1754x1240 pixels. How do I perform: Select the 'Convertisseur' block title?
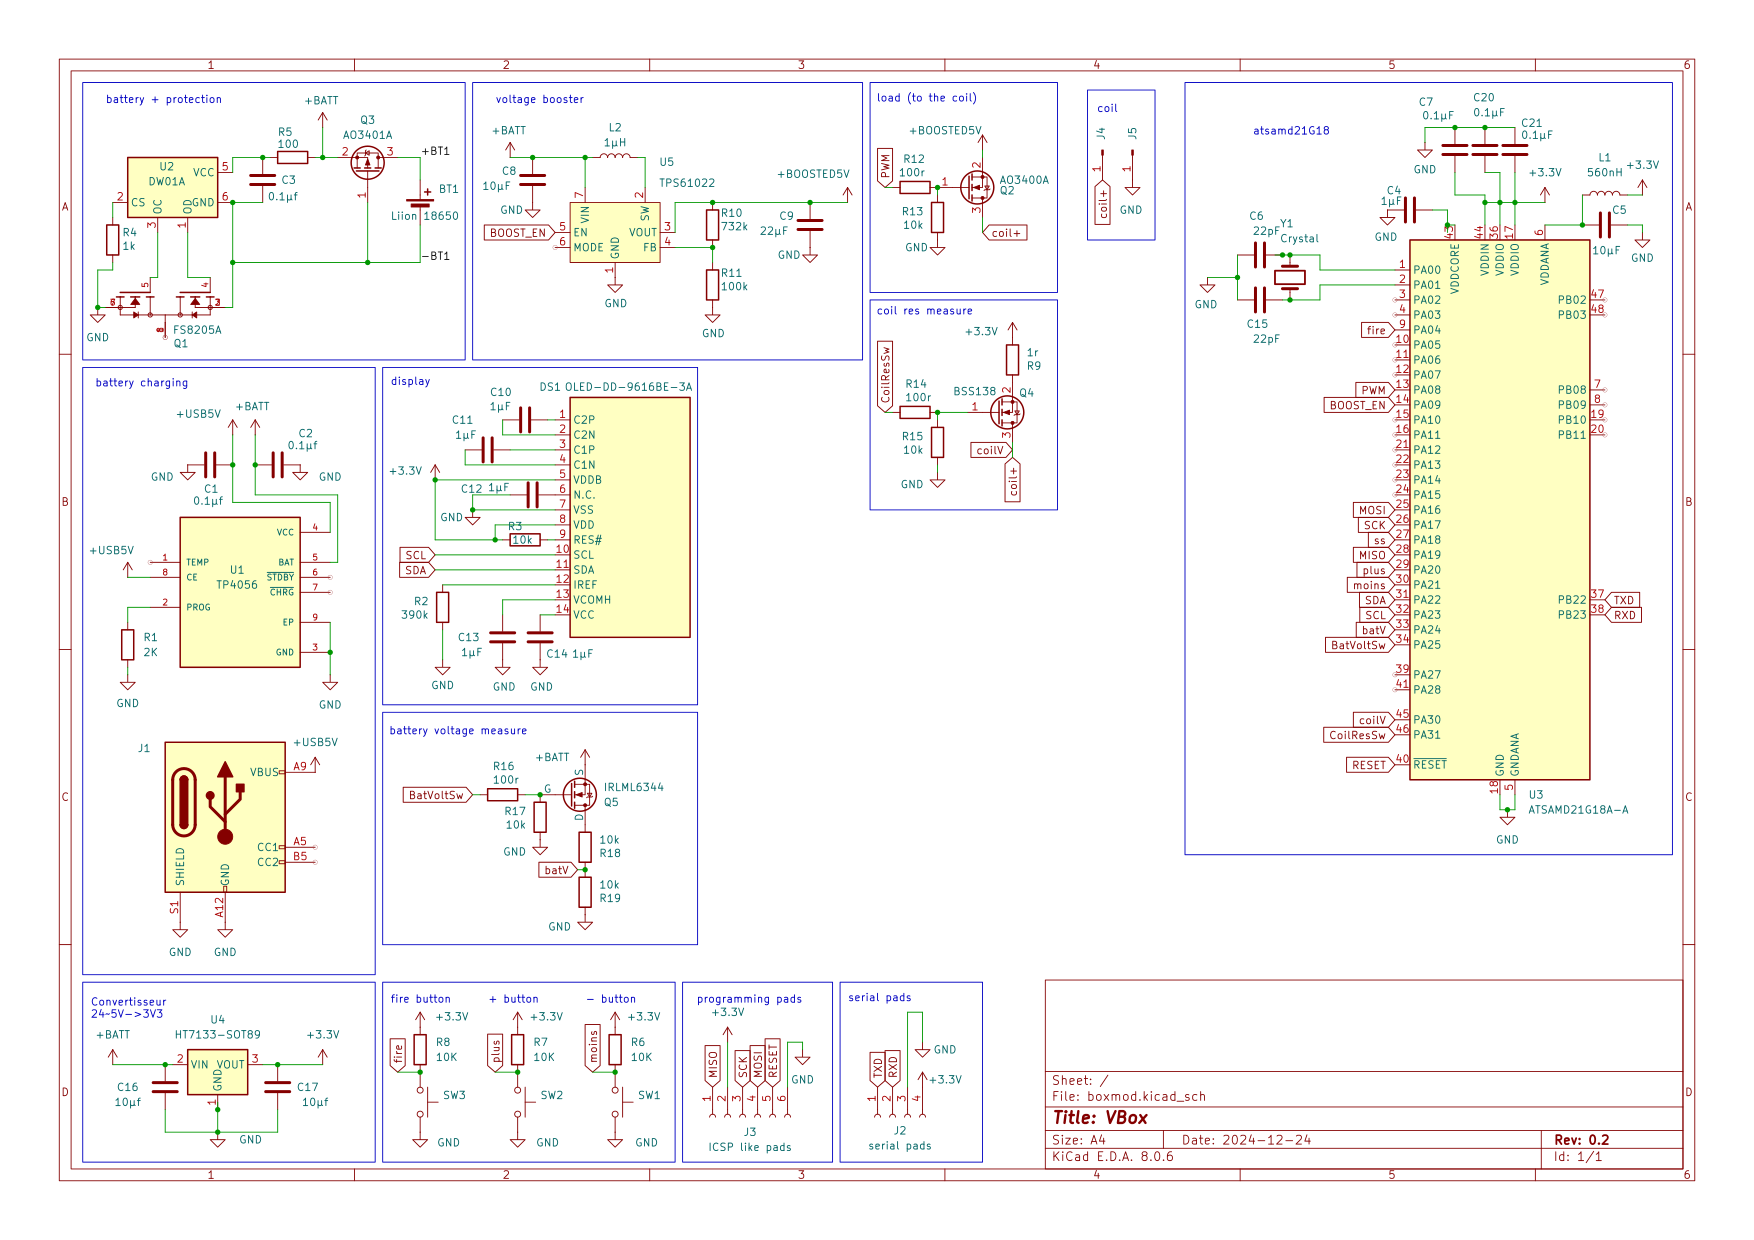[x=129, y=1002]
